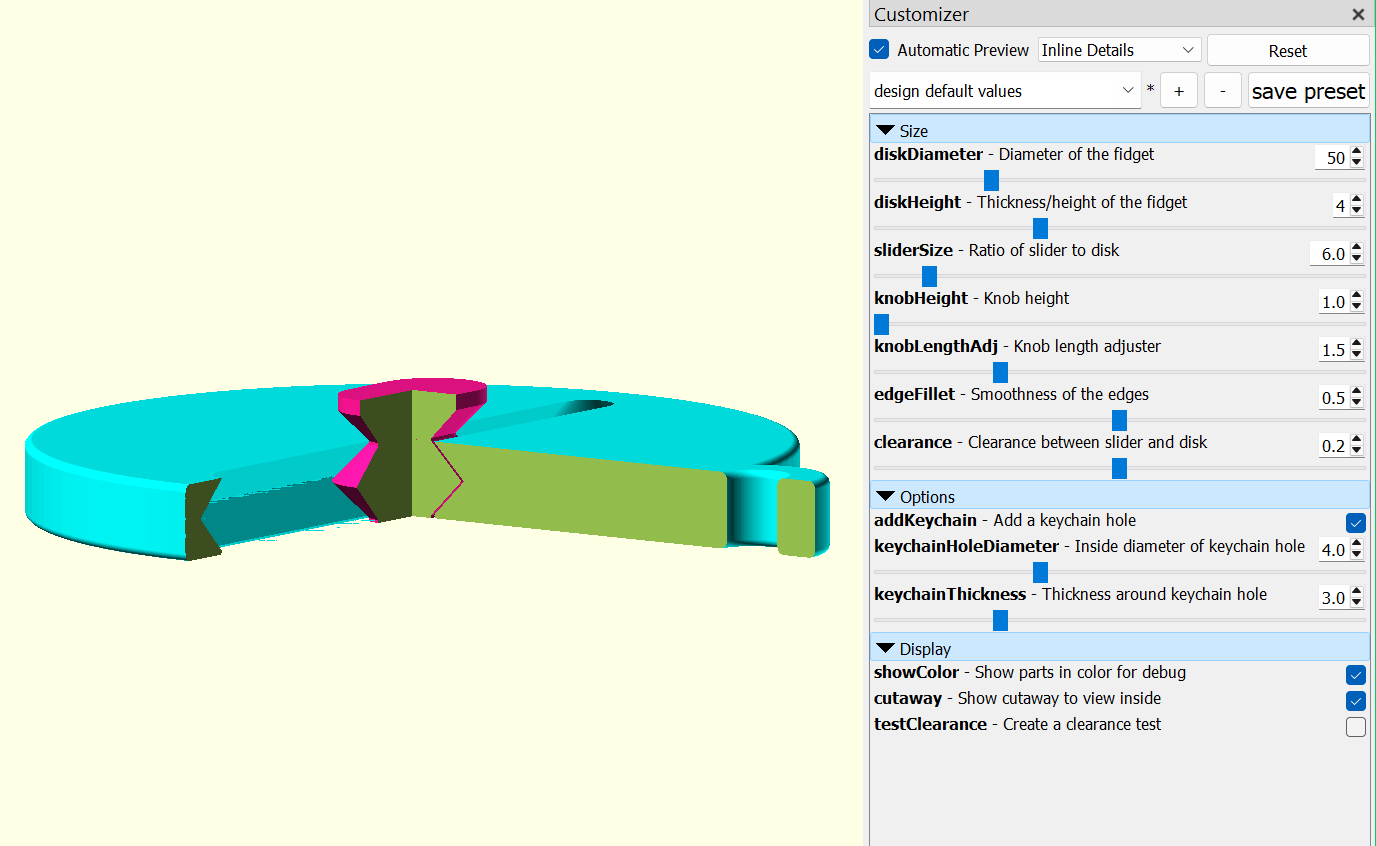Click the clearance value field showing 0.2
Viewport: 1376px width, 846px height.
(x=1333, y=446)
